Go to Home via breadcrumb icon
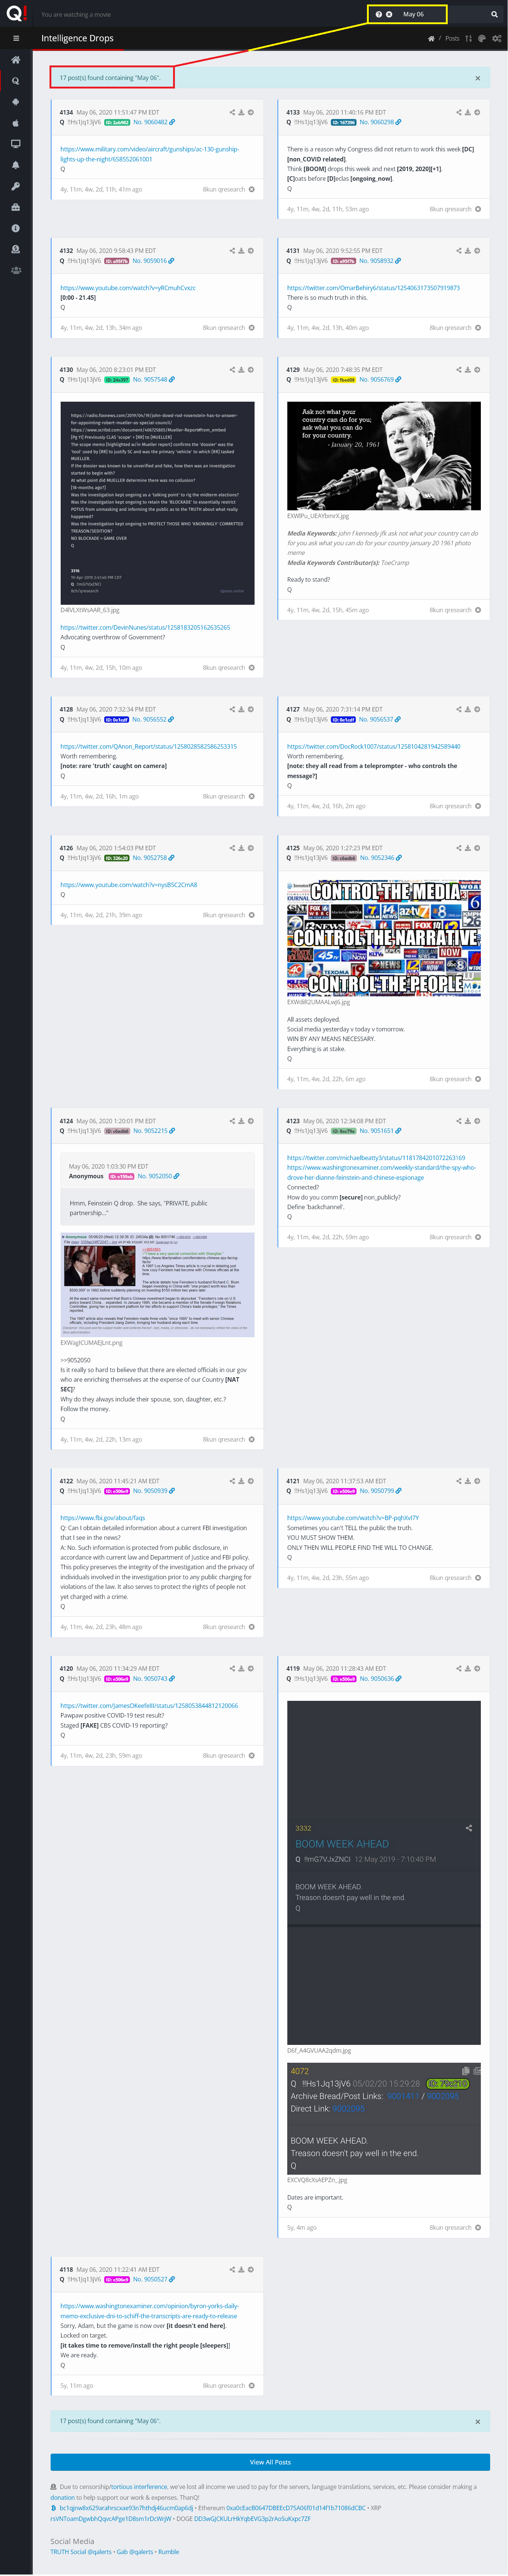The image size is (508, 2576). coord(431,38)
